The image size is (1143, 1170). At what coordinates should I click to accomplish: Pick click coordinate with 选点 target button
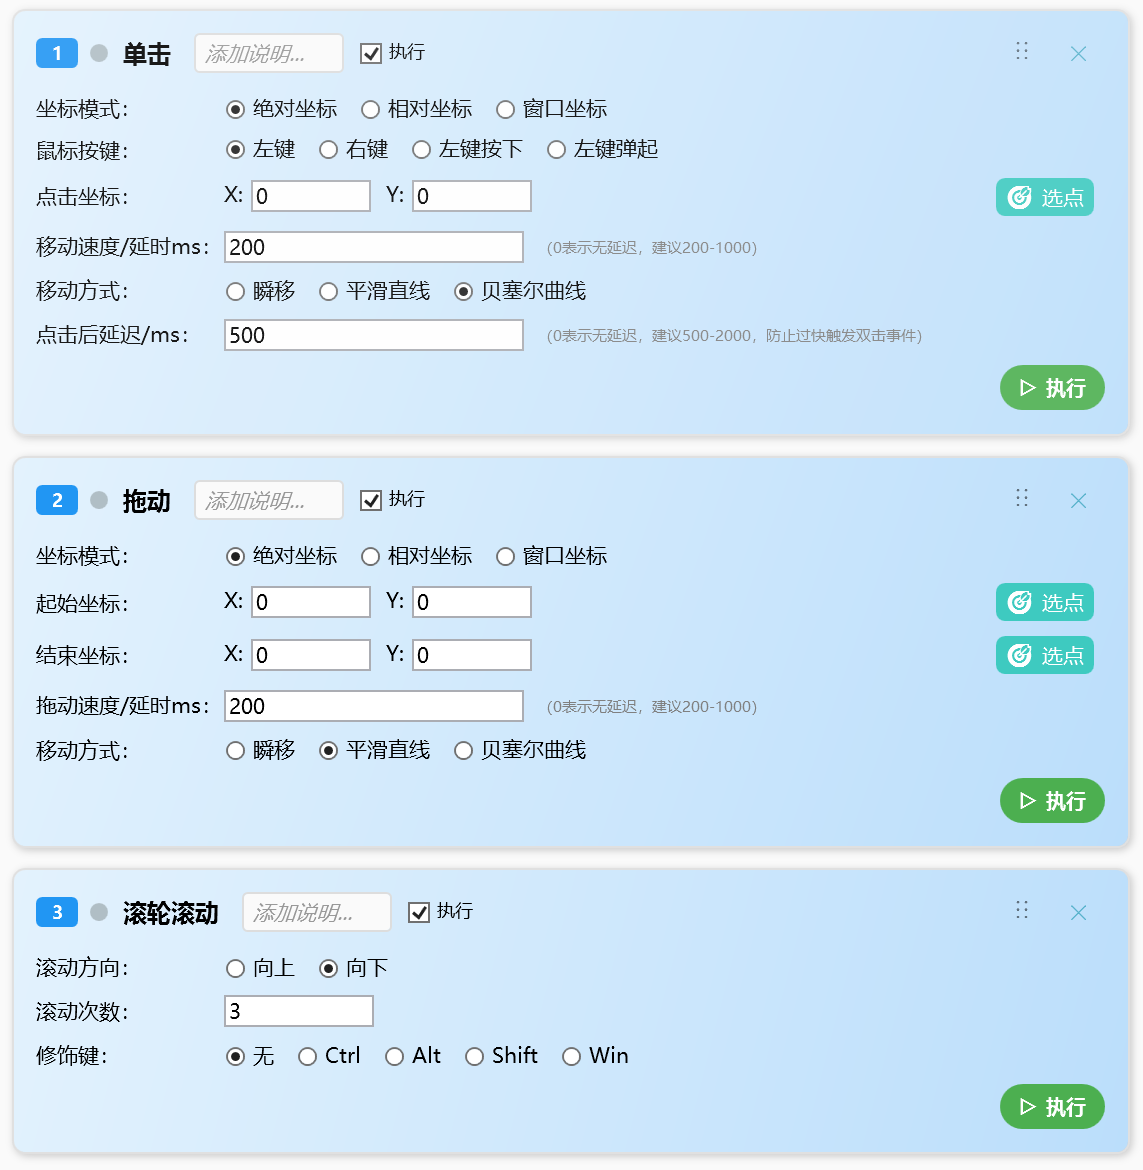pos(1045,197)
